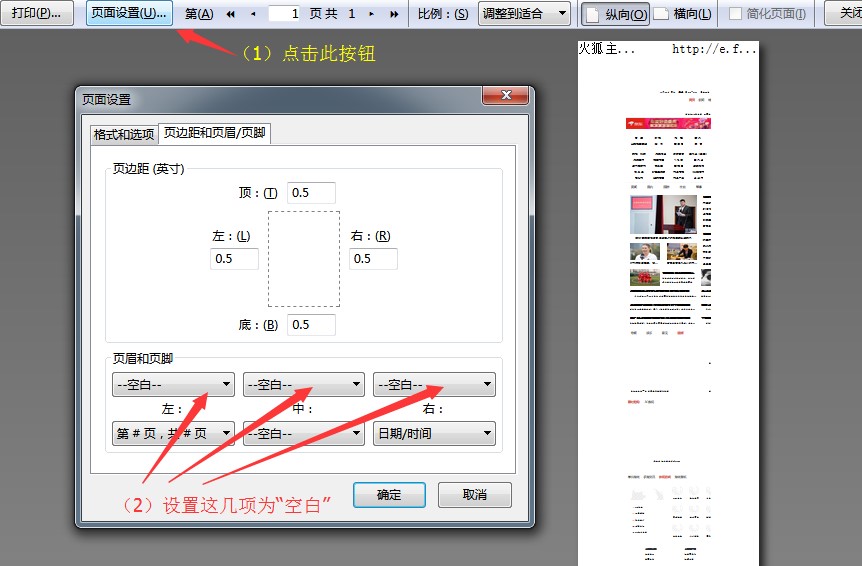The image size is (862, 566).
Task: Switch to 格式和选项 tab
Action: click(124, 135)
